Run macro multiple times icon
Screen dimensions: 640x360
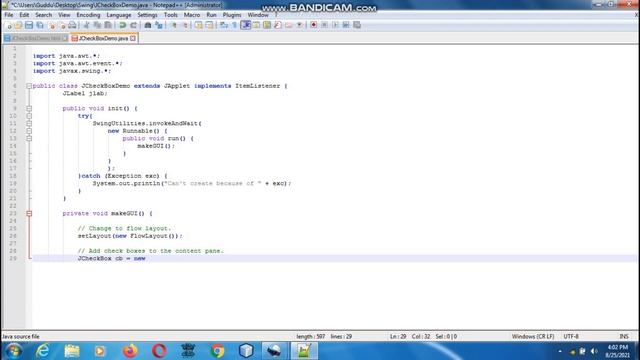[x=346, y=25]
